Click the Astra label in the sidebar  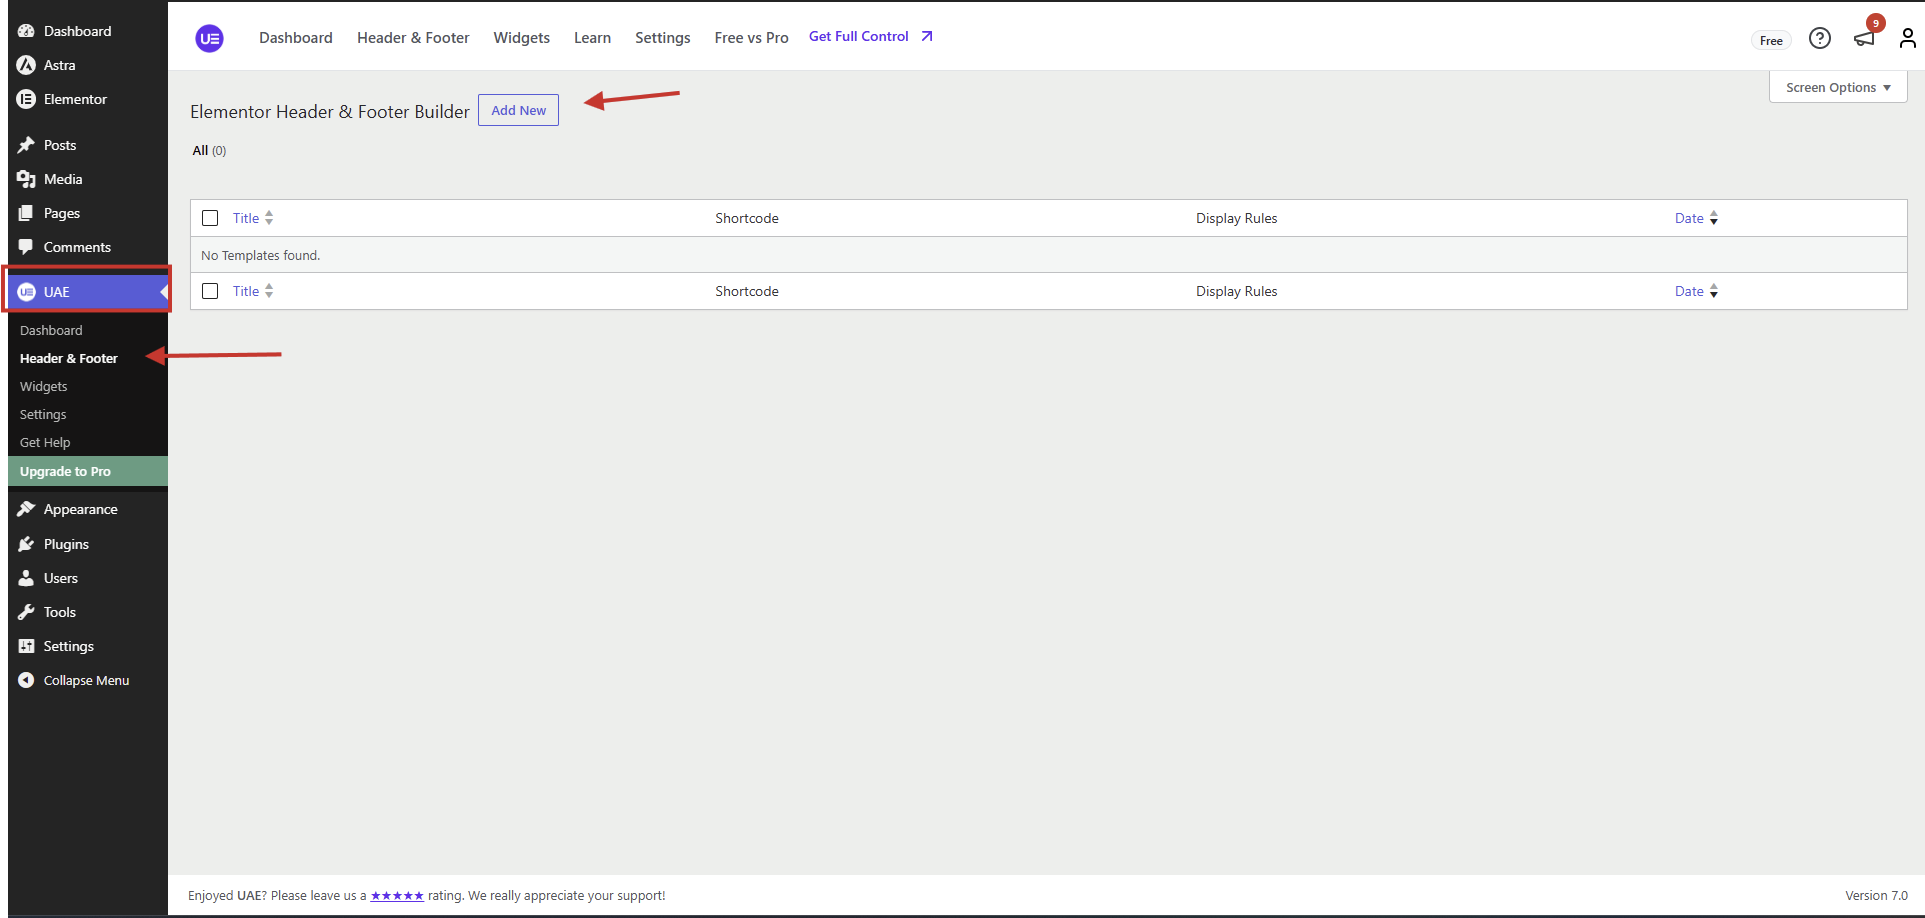tap(60, 65)
